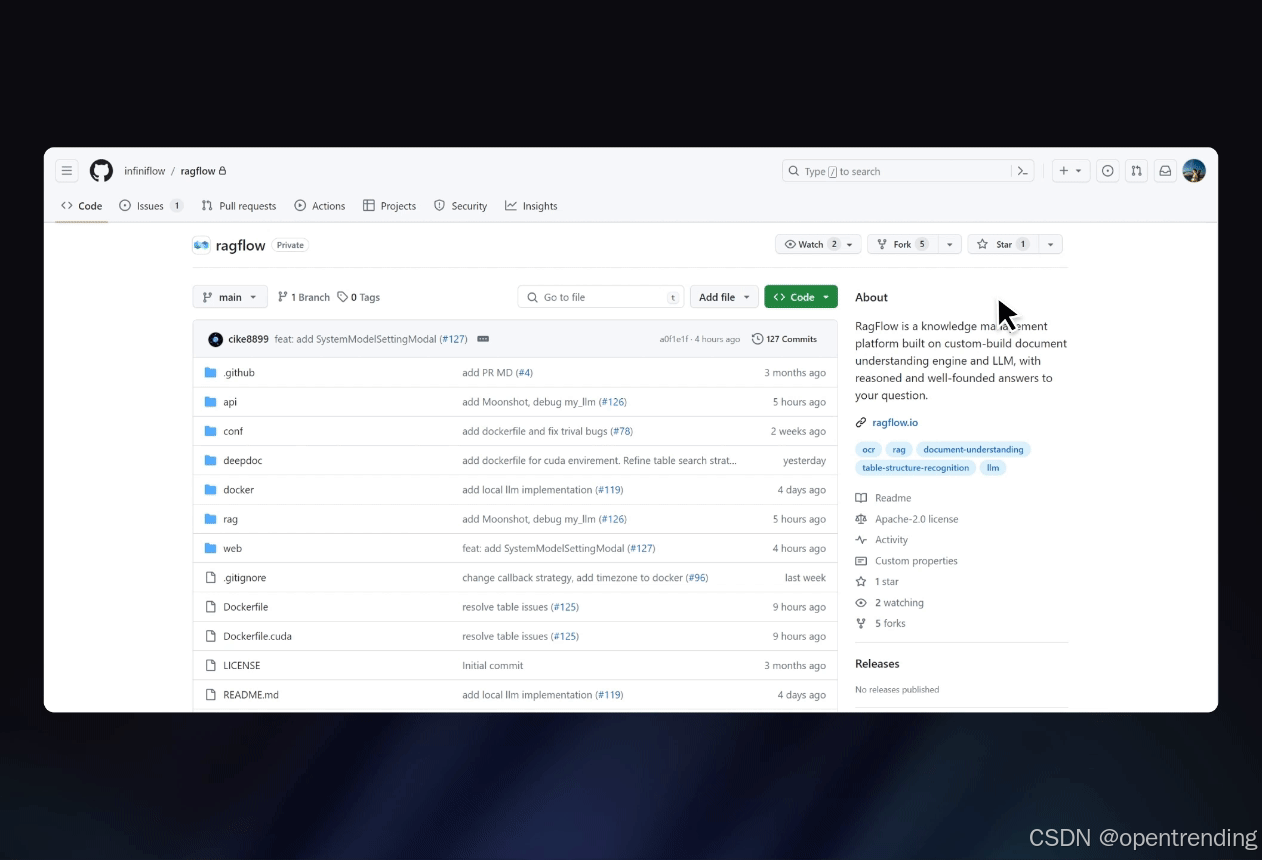Open the hamburger navigation menu
The width and height of the screenshot is (1262, 860).
[x=66, y=171]
